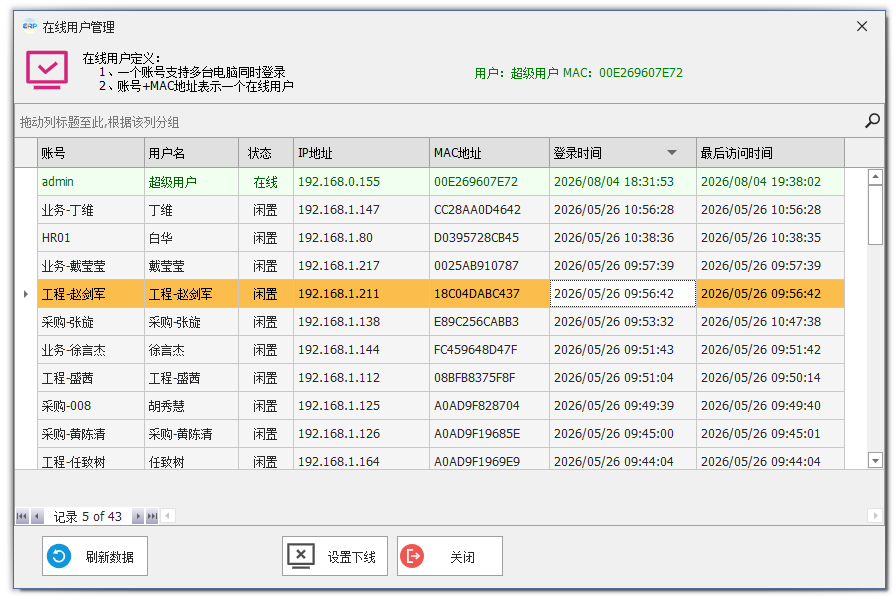This screenshot has width=896, height=596.
Task: Sort by the MAC地址 column header
Action: pos(489,153)
